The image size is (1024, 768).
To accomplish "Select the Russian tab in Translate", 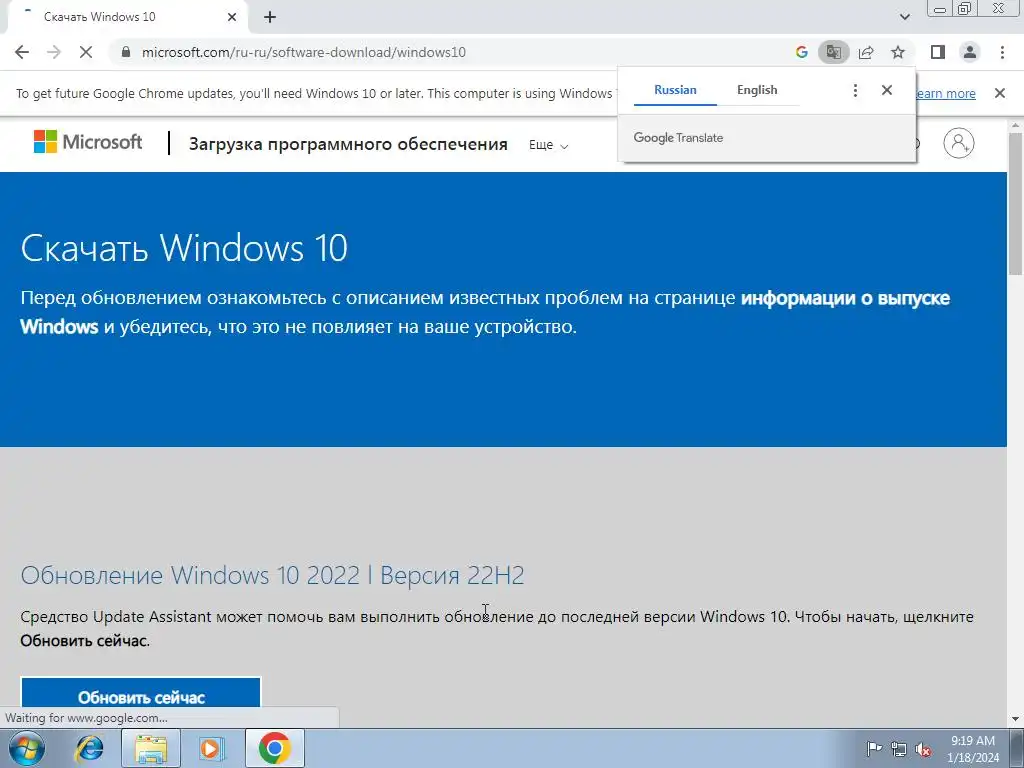I will [x=675, y=90].
